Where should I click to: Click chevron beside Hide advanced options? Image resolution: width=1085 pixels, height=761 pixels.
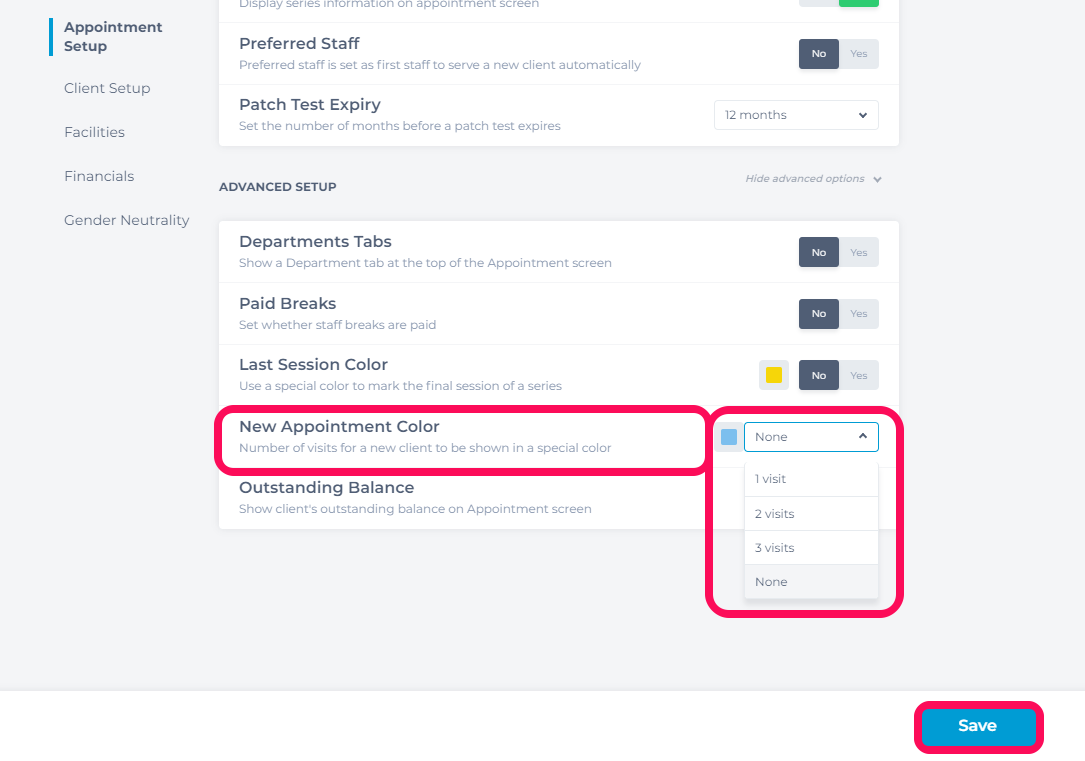coord(877,179)
